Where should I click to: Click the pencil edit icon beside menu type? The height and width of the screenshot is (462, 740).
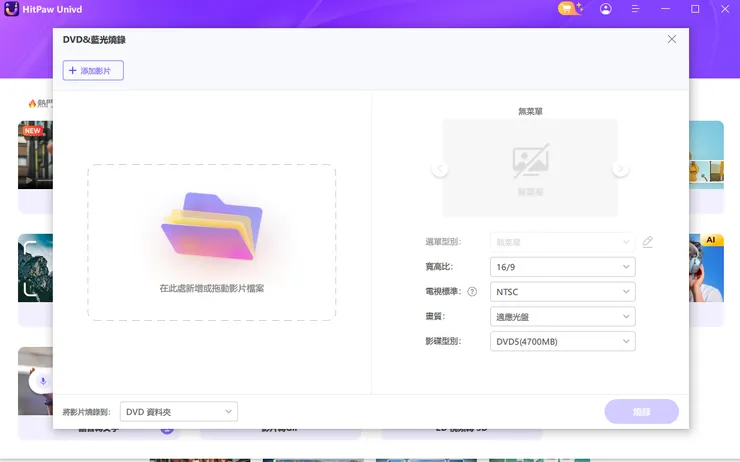[648, 242]
